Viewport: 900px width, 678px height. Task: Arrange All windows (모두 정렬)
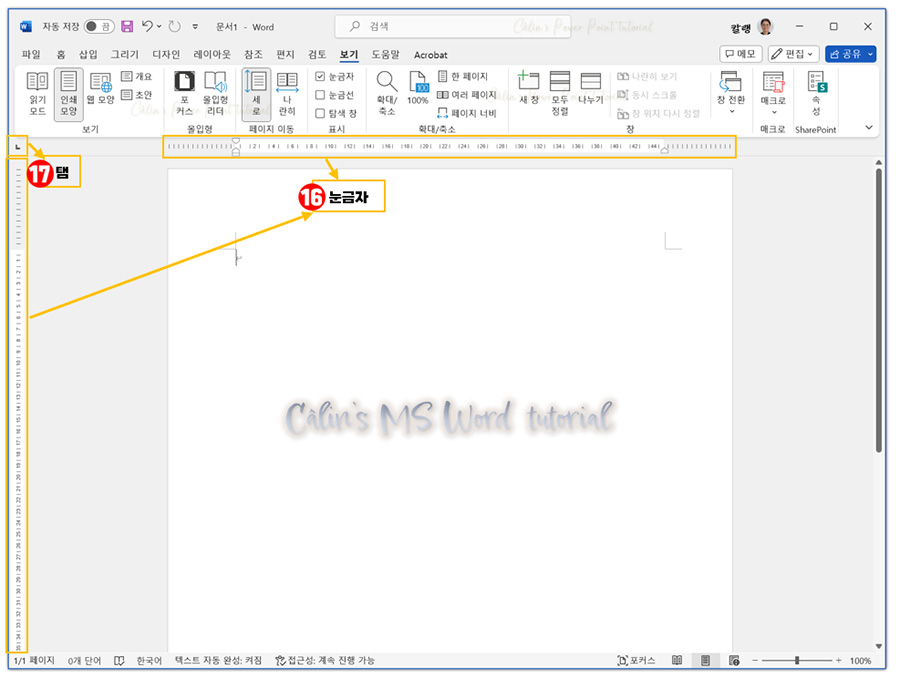point(560,94)
